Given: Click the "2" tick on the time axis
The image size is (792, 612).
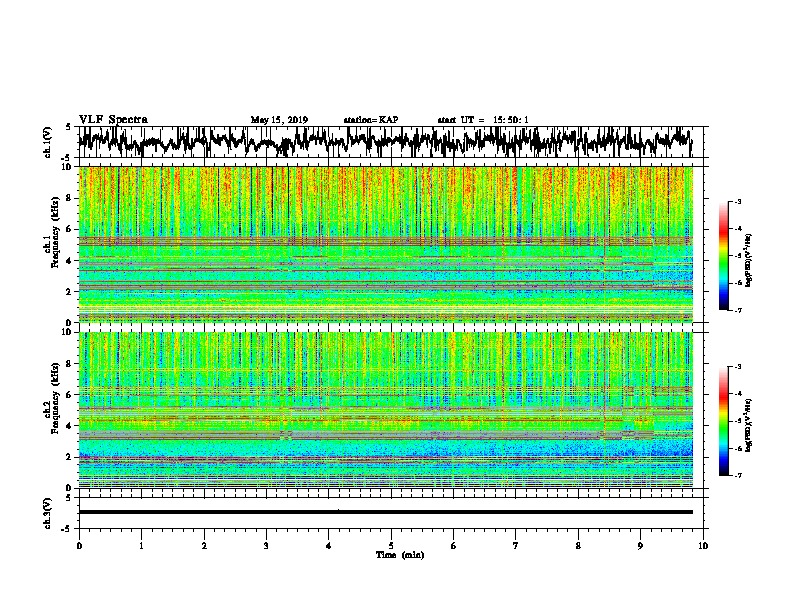Looking at the screenshot, I should click(x=204, y=546).
